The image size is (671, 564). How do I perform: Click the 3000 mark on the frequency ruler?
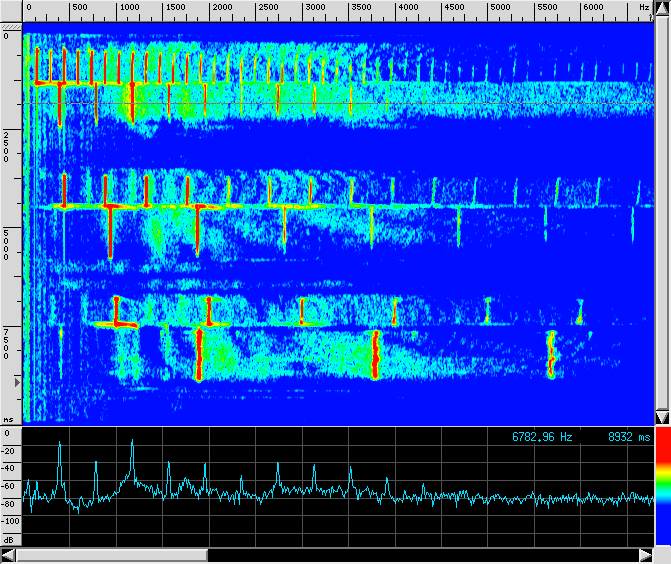pyautogui.click(x=314, y=8)
